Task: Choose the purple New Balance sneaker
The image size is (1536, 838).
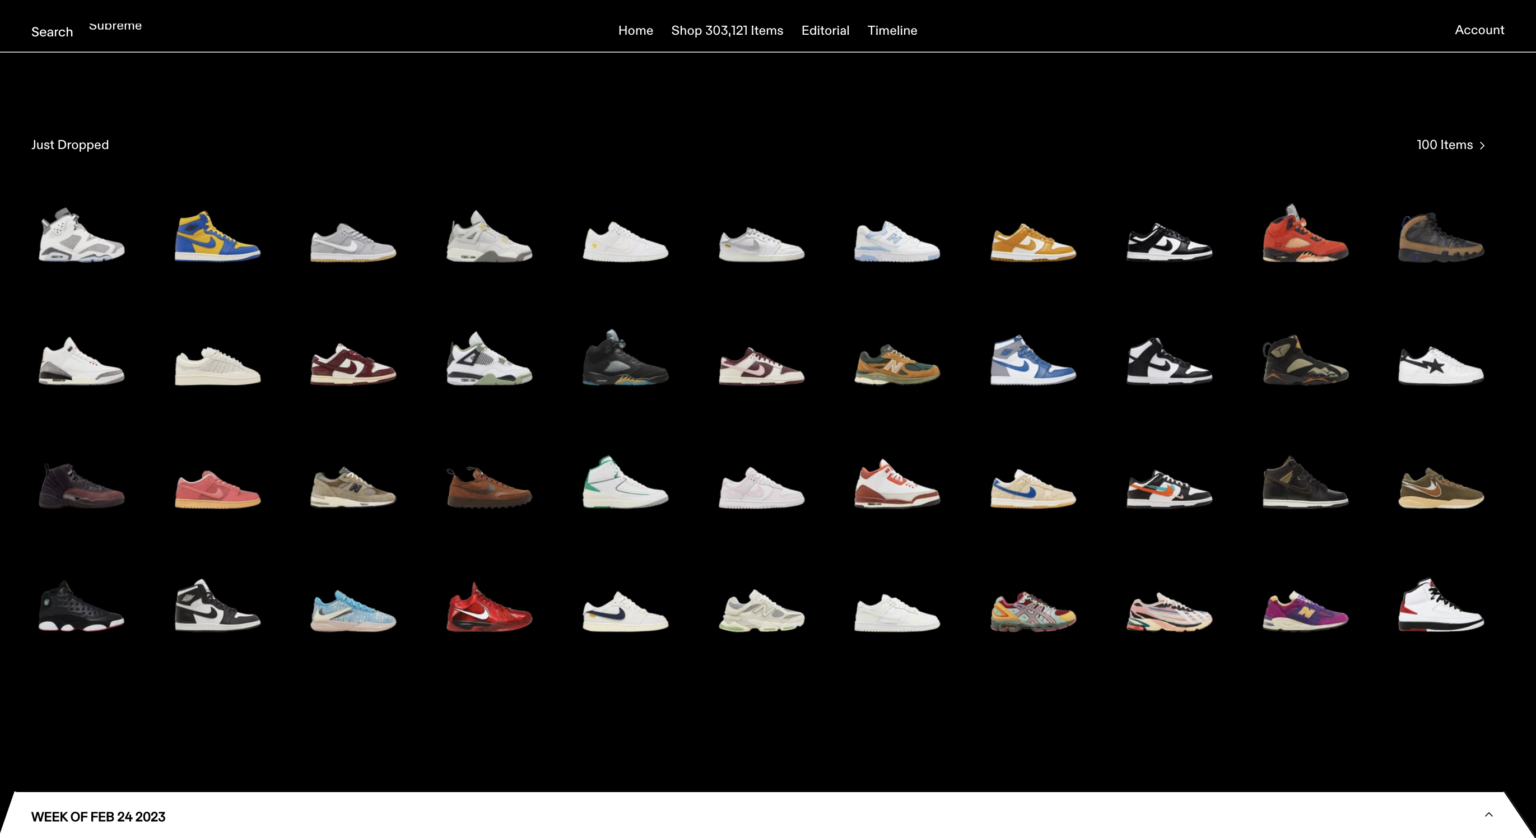Action: (1305, 611)
